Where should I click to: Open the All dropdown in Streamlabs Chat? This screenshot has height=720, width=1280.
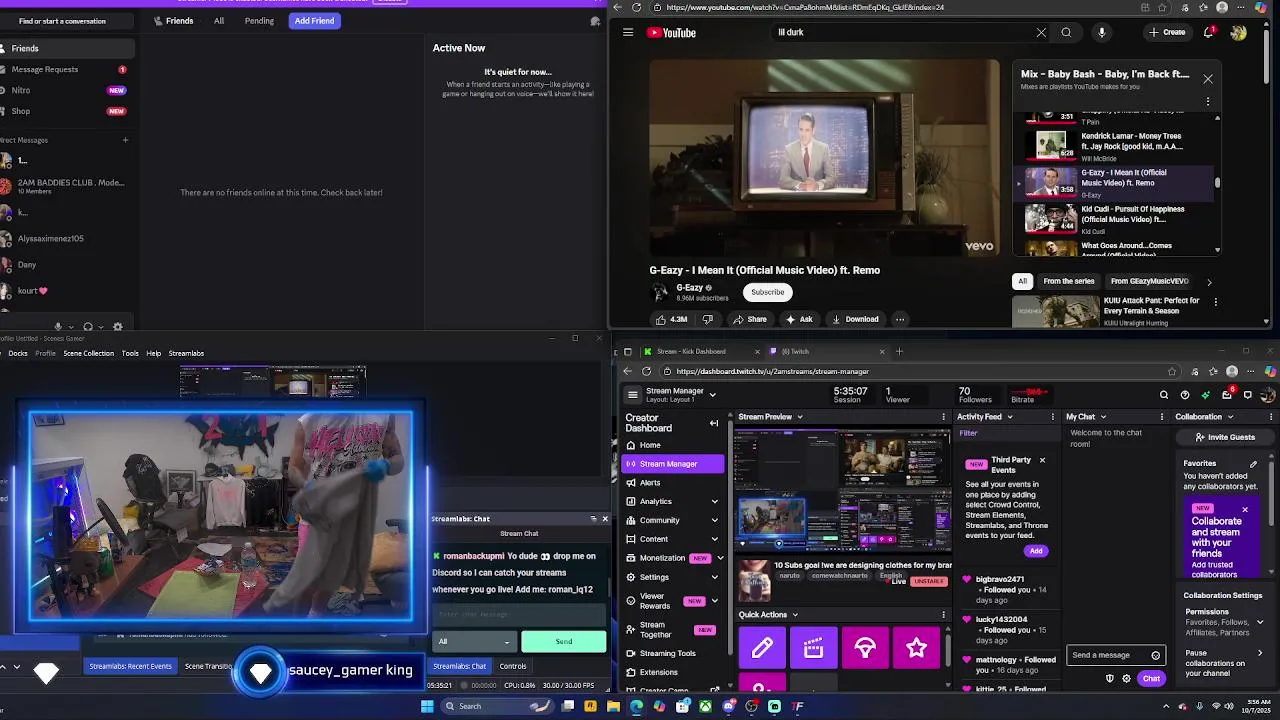click(474, 641)
